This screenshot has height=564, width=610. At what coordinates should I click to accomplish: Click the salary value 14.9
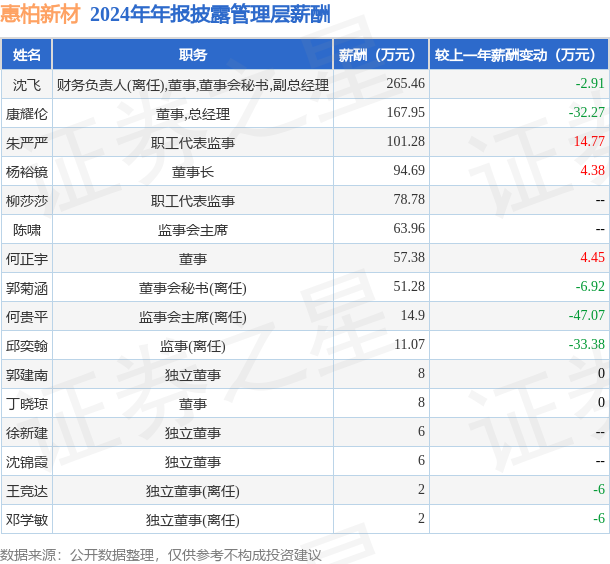413,315
